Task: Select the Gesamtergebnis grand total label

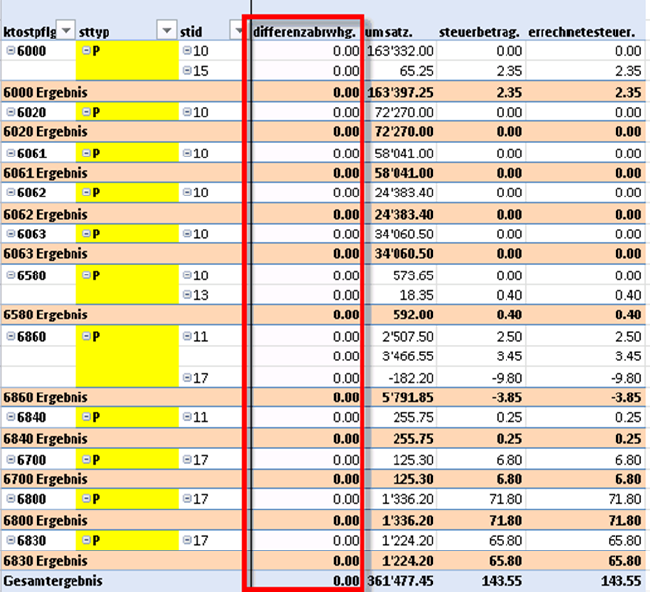Action: pyautogui.click(x=53, y=581)
